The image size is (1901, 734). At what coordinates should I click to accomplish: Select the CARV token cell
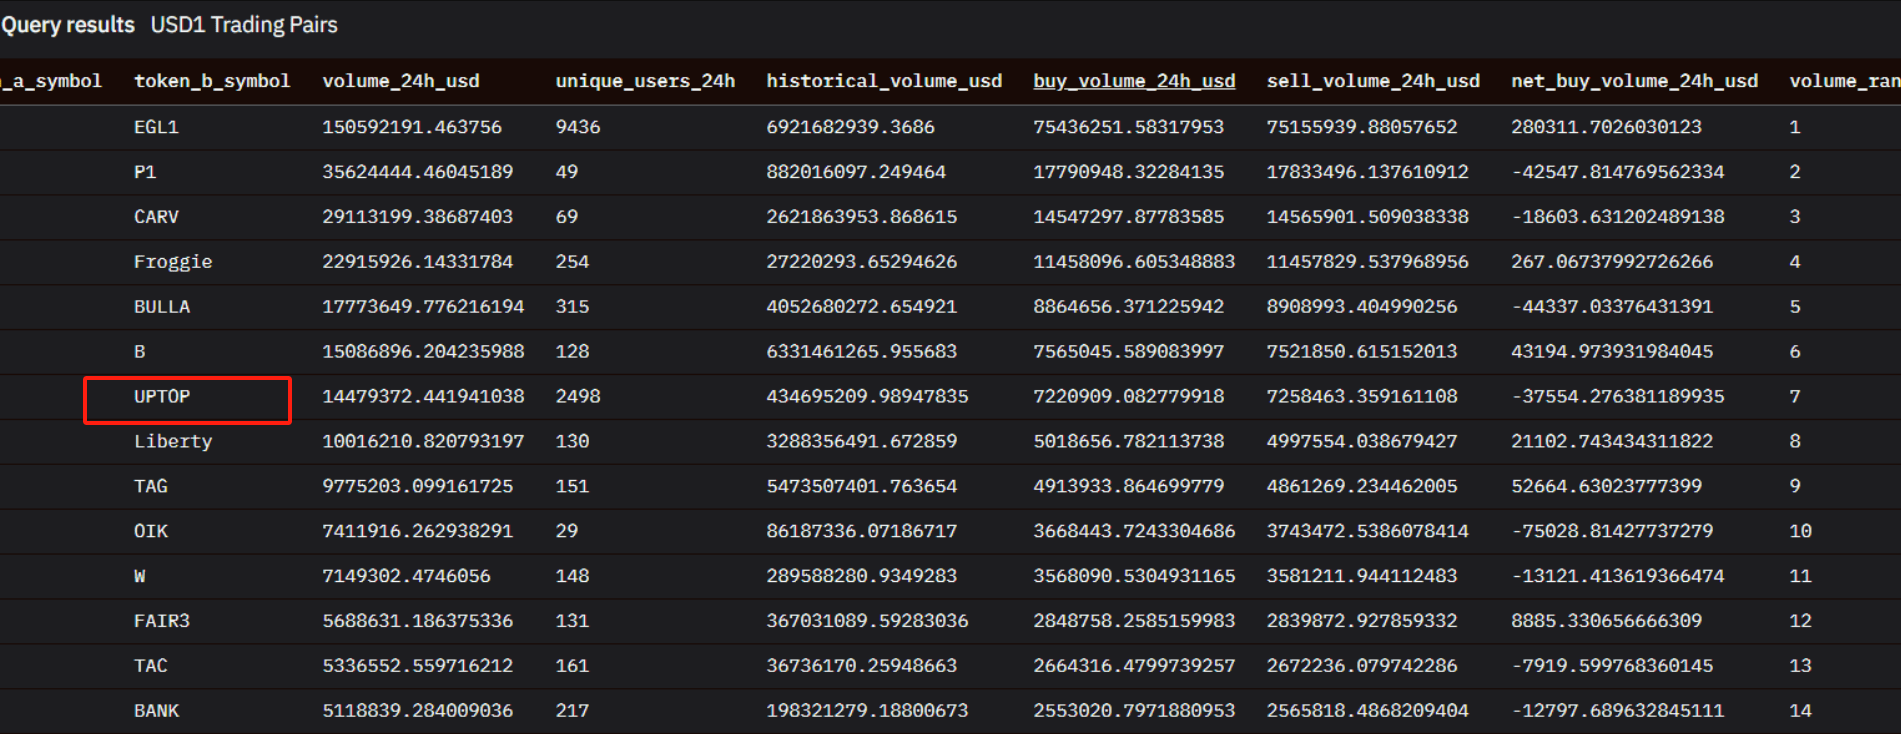point(156,217)
